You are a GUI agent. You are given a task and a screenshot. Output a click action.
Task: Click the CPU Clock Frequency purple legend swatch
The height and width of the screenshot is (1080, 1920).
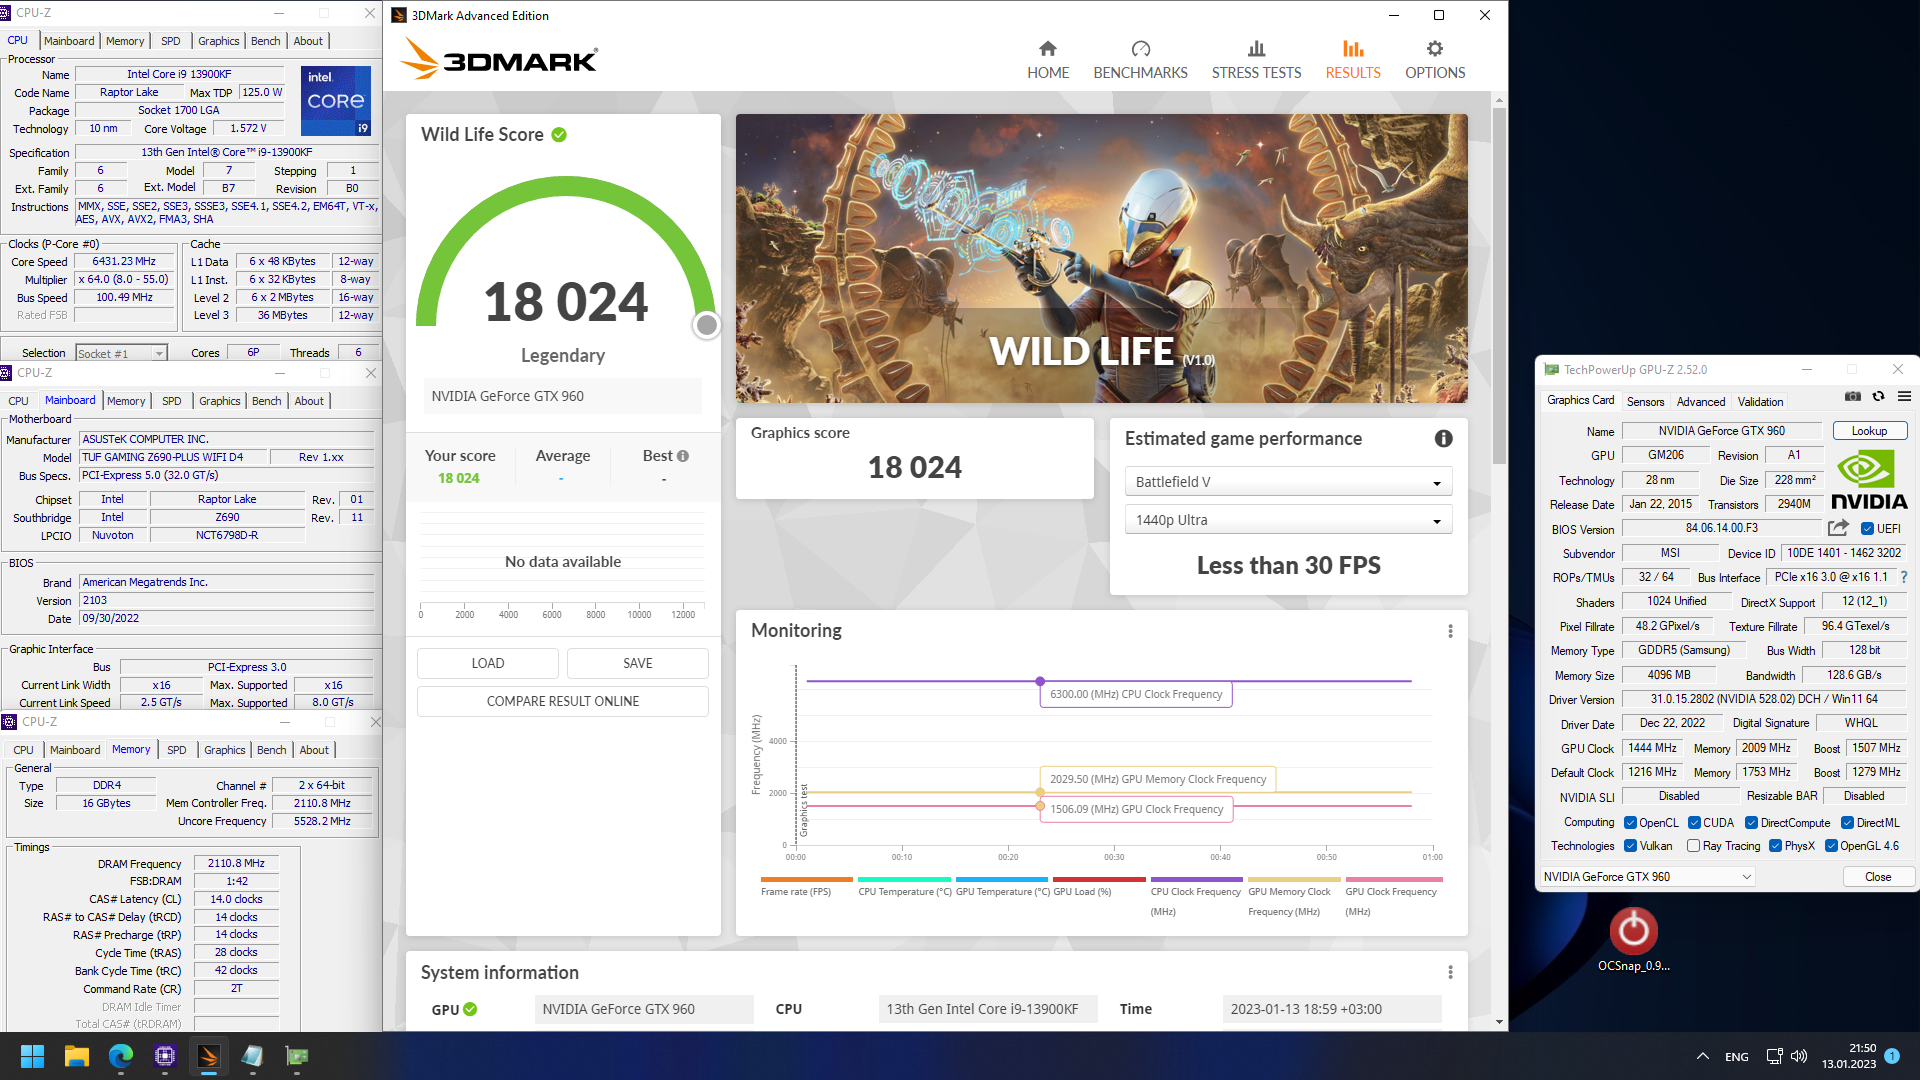pyautogui.click(x=1195, y=880)
